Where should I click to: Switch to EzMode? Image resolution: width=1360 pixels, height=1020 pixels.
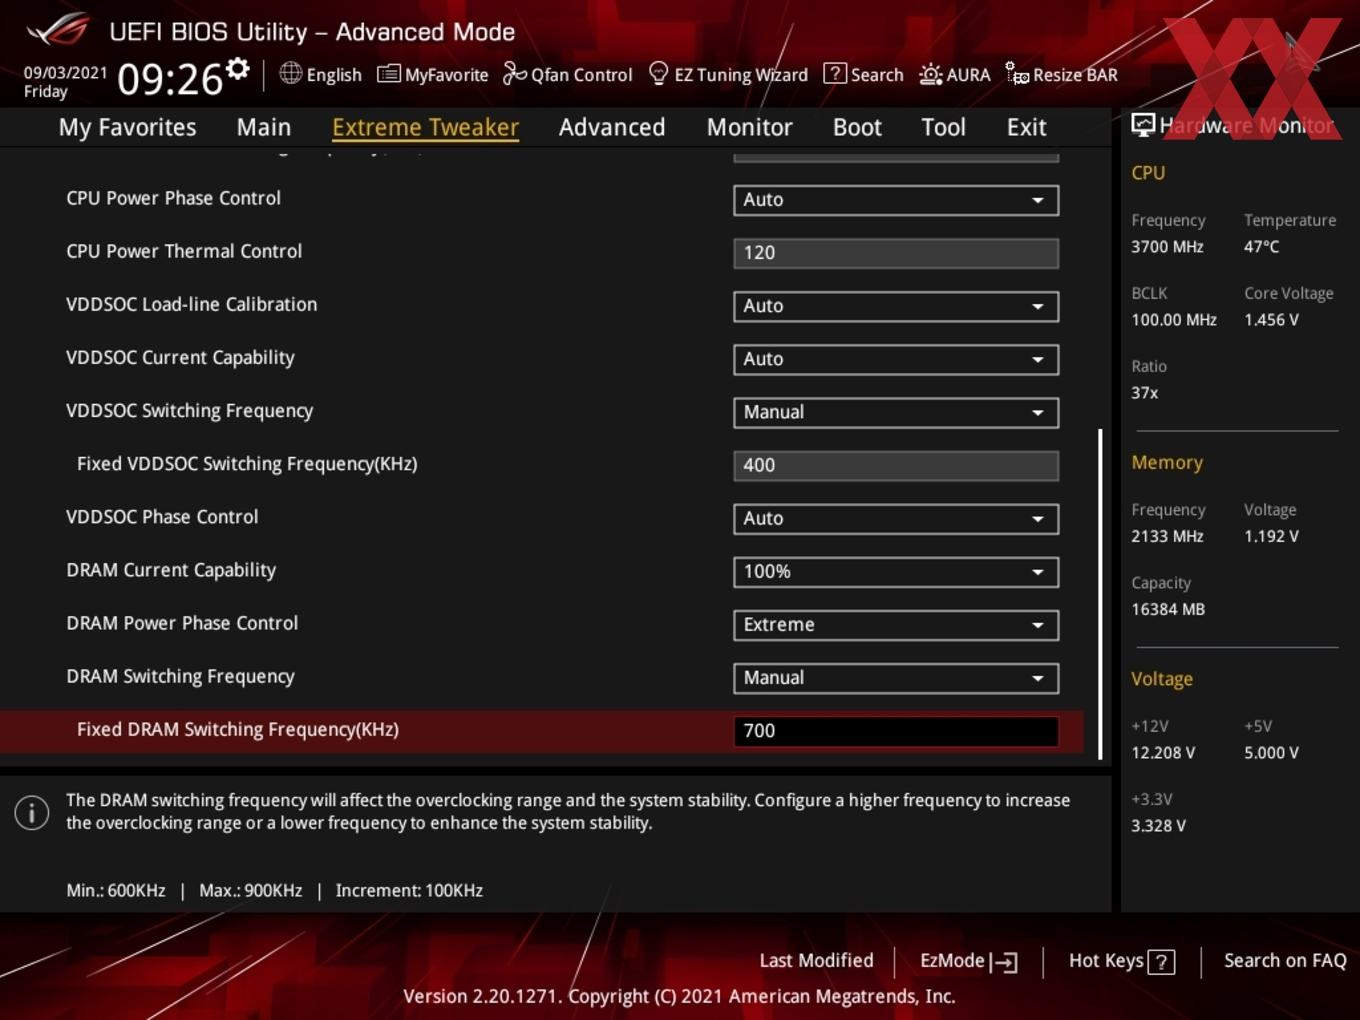(x=968, y=961)
